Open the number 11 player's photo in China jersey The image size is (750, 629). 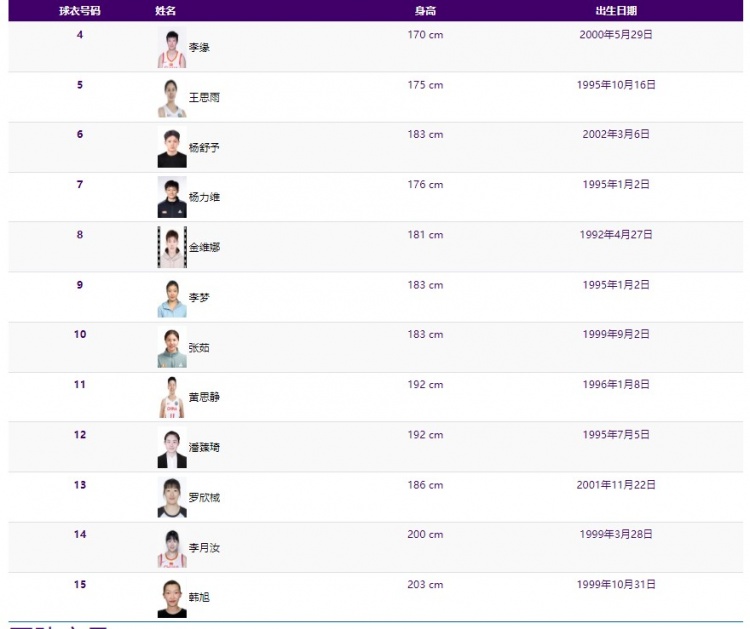click(172, 397)
